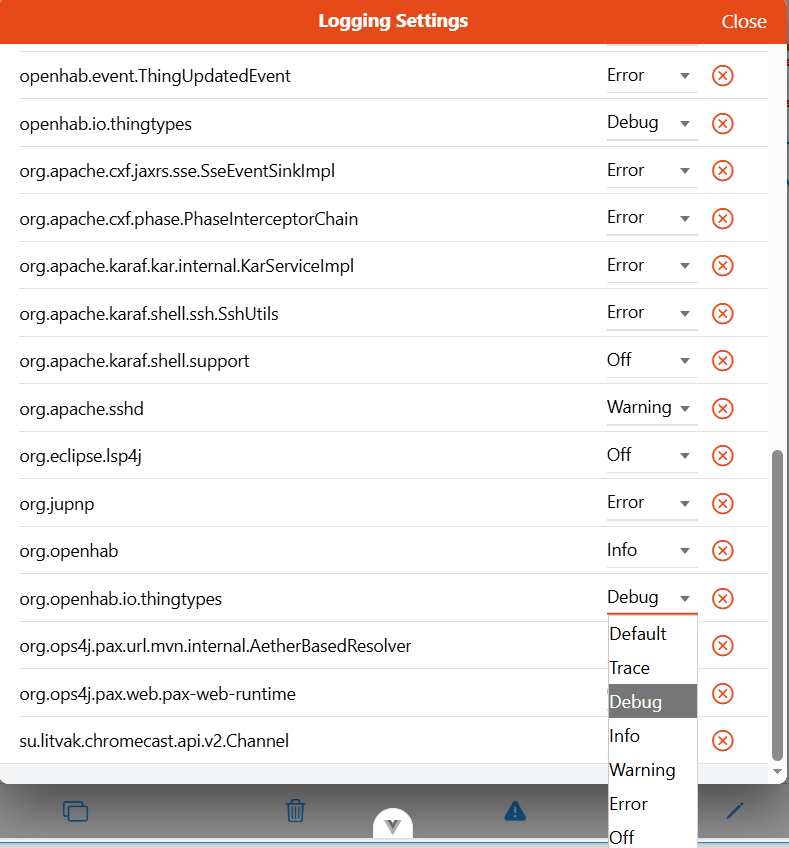Open level dropdown for PhaseInterceptorChain
Screen dimensions: 789x848
pyautogui.click(x=652, y=218)
